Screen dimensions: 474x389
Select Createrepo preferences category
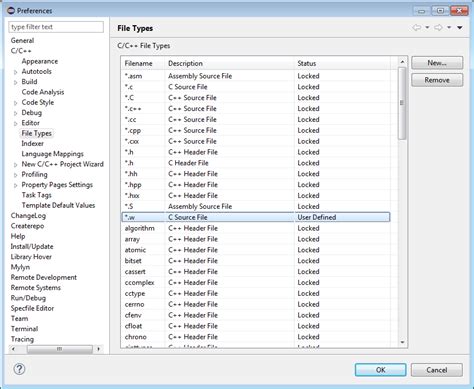click(x=27, y=226)
